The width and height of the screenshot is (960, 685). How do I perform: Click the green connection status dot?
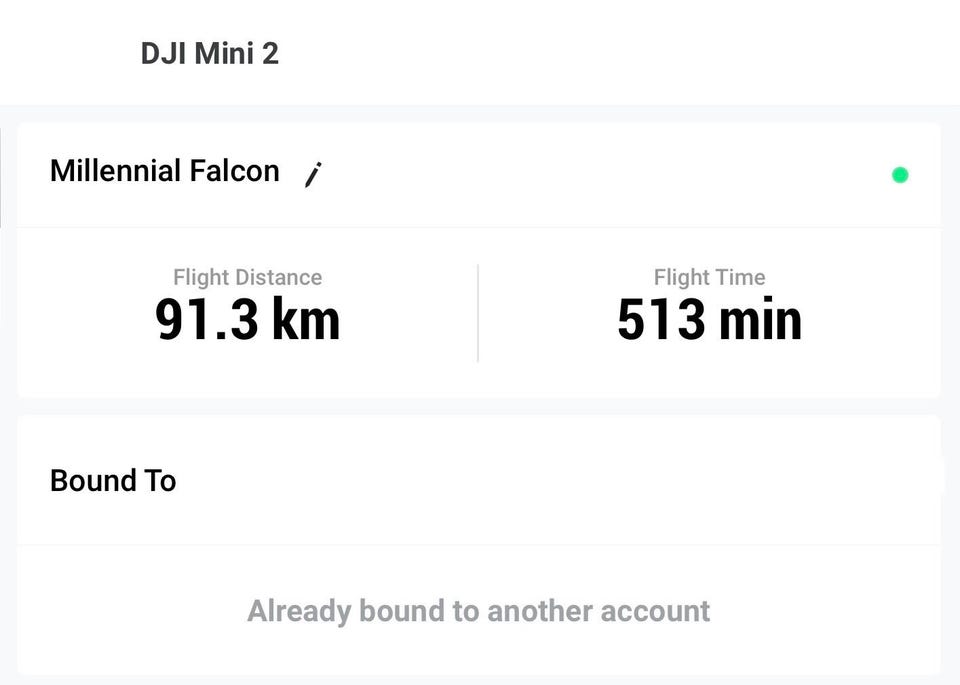(x=900, y=175)
